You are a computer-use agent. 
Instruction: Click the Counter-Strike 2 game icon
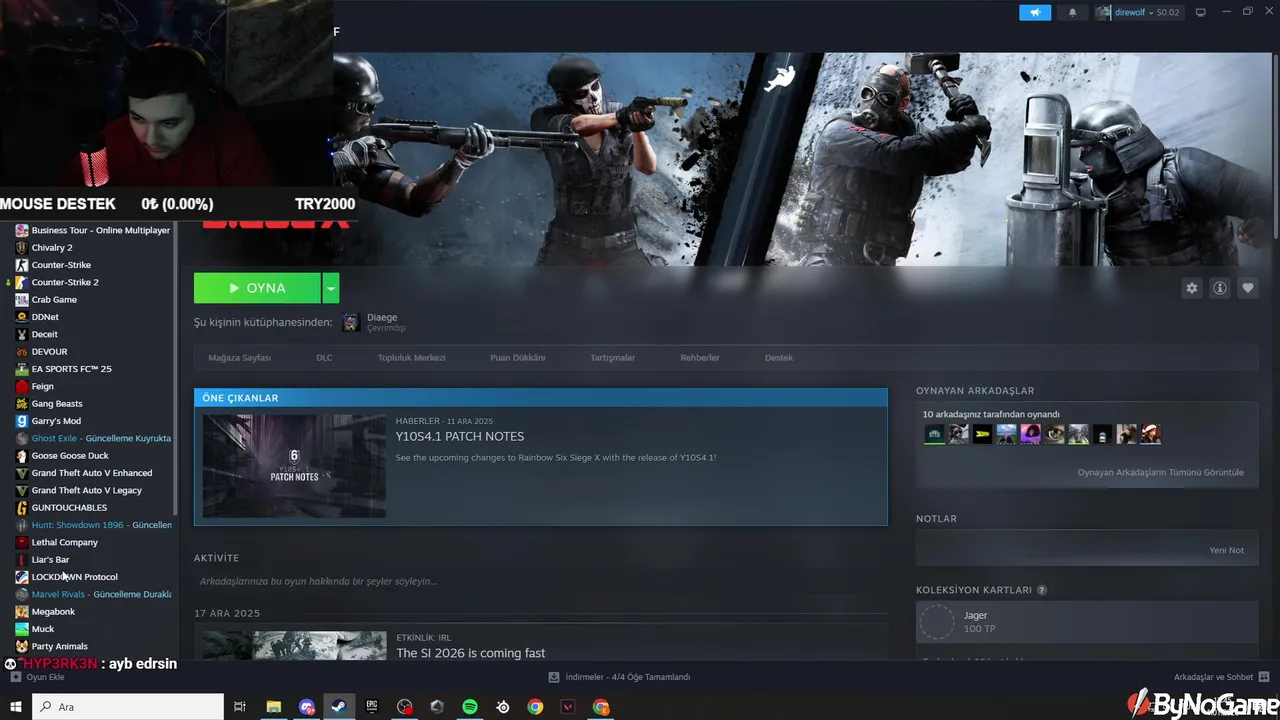(22, 282)
